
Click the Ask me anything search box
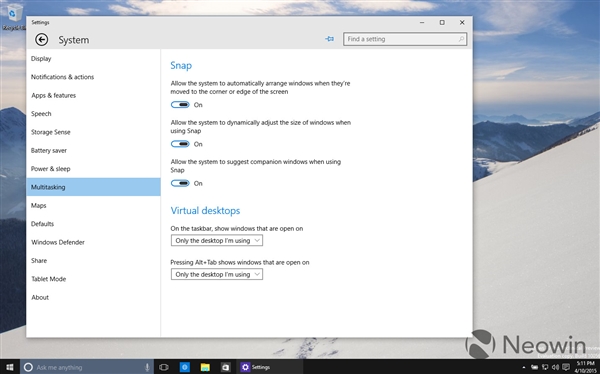pos(87,367)
